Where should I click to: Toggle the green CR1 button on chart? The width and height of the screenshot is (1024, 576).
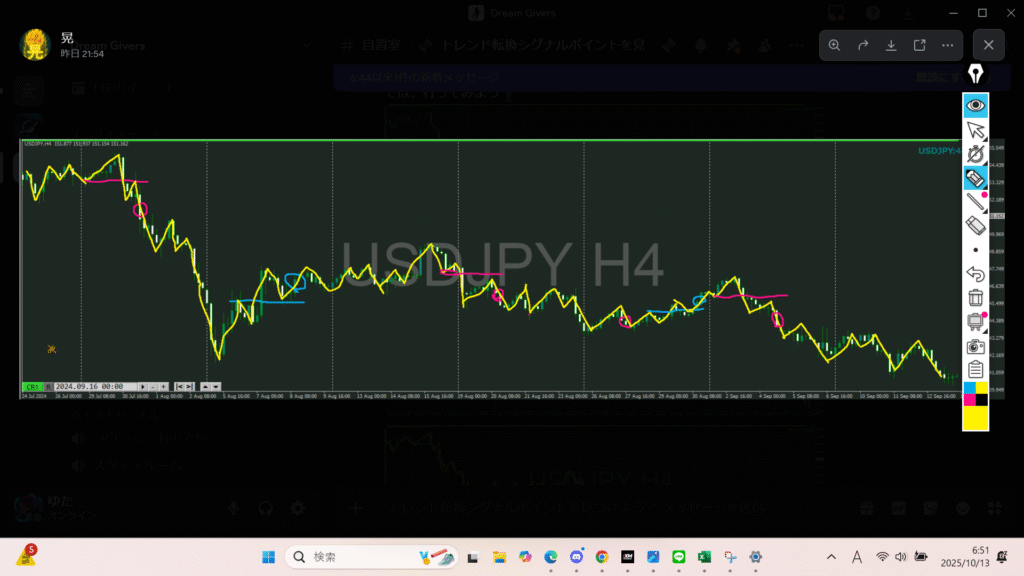pyautogui.click(x=32, y=386)
